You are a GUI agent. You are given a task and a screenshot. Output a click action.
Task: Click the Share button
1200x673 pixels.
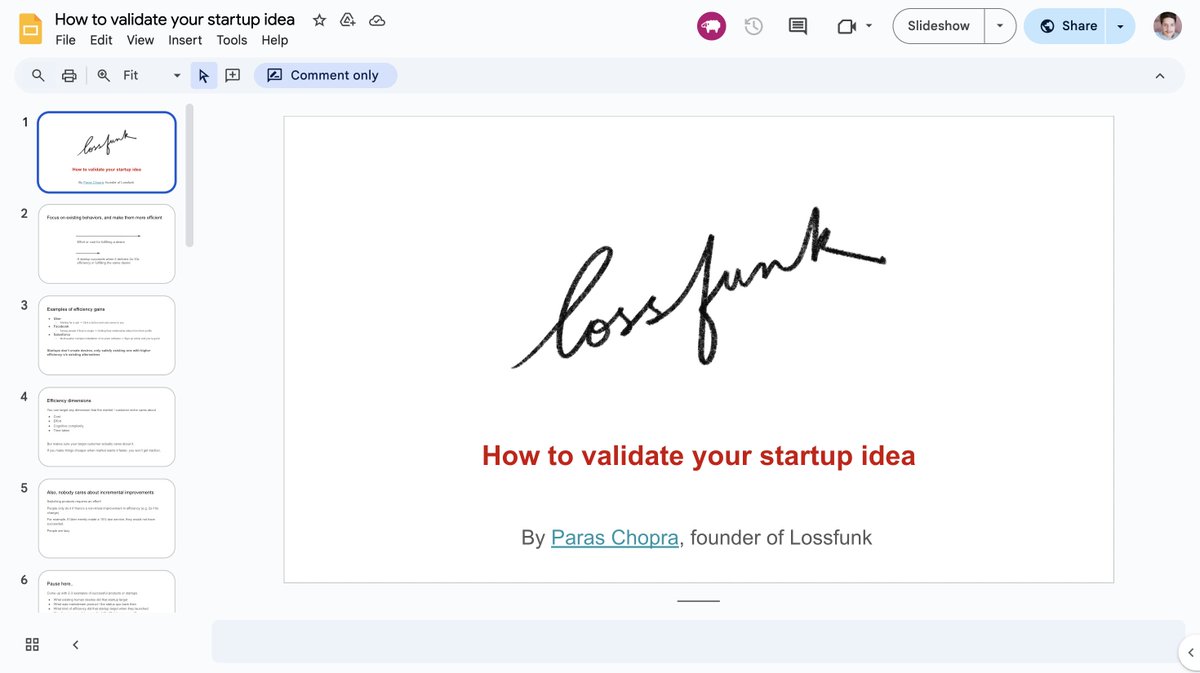tap(1068, 26)
